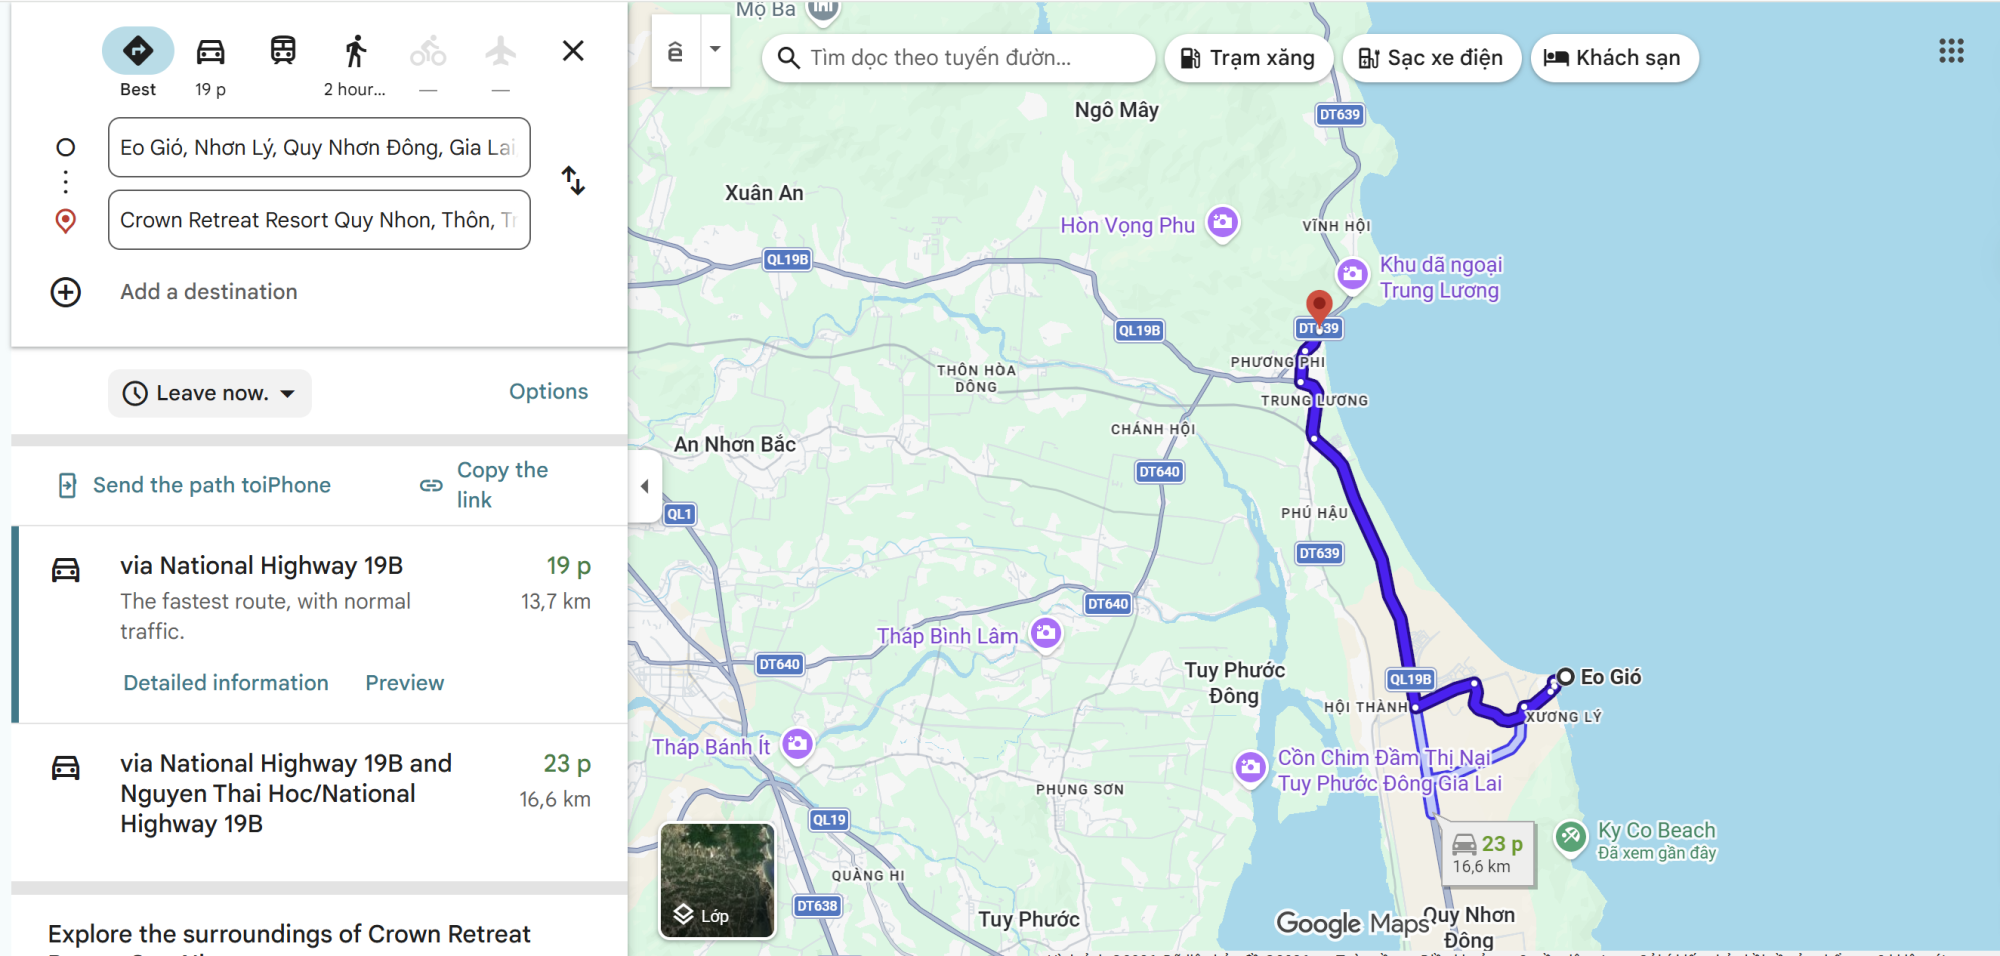Open Cồn Chim Đầm Thị Nại marker

tap(1250, 767)
